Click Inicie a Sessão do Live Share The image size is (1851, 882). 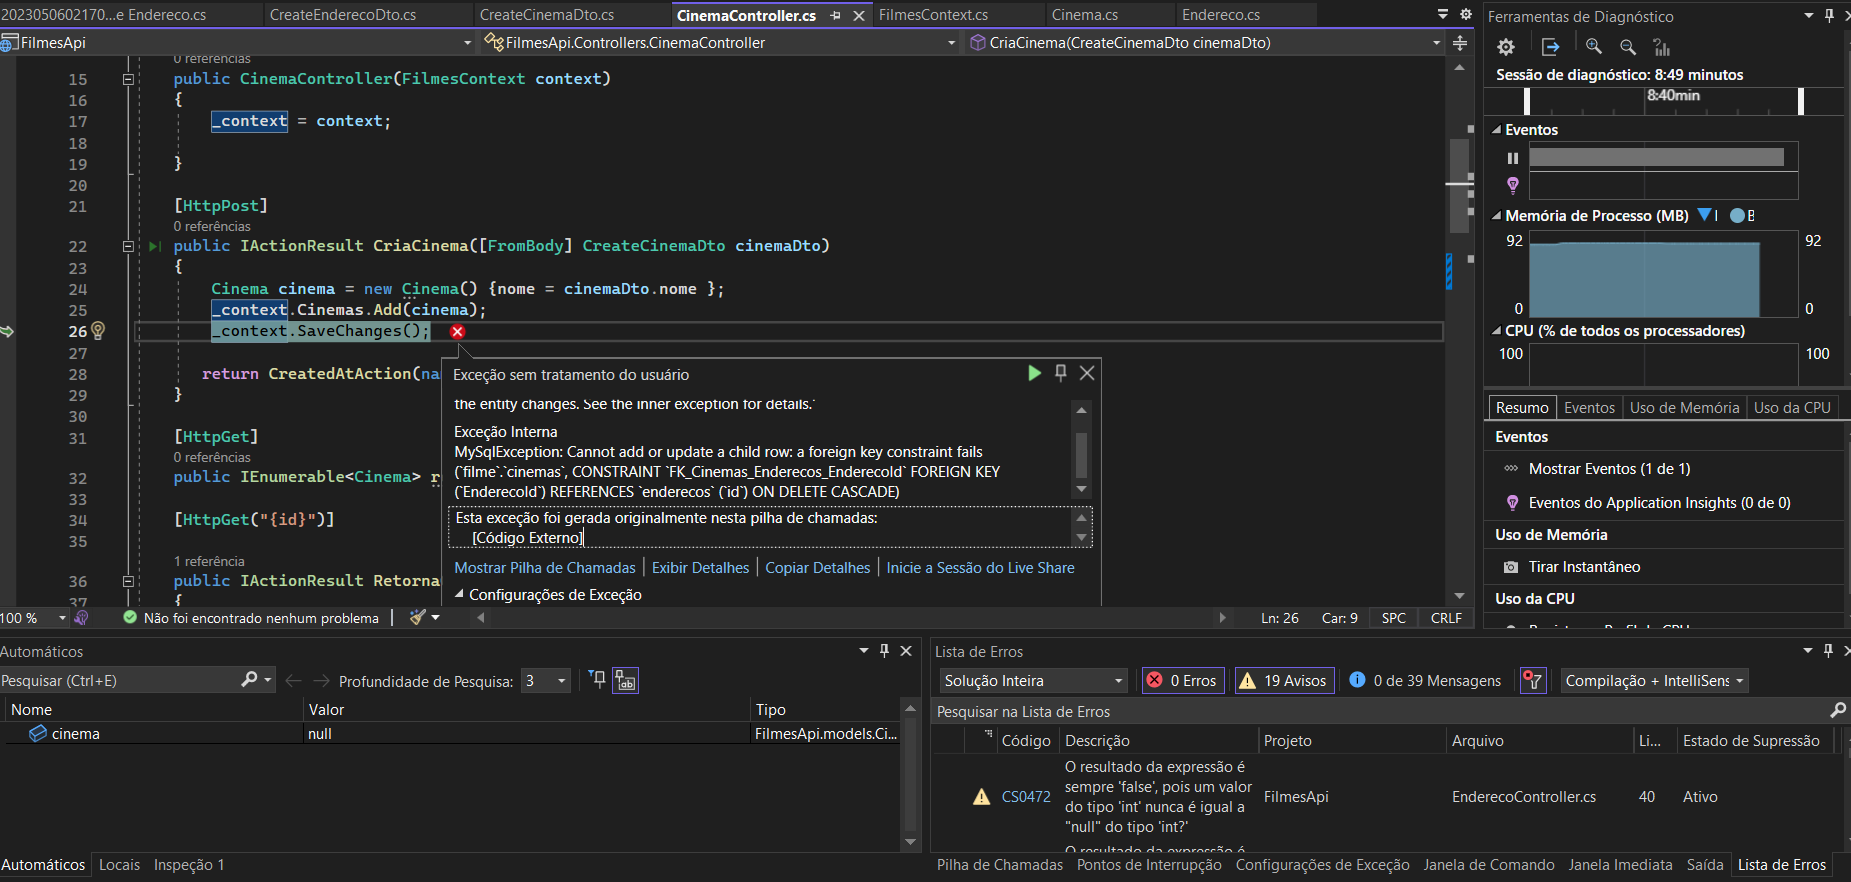[980, 567]
